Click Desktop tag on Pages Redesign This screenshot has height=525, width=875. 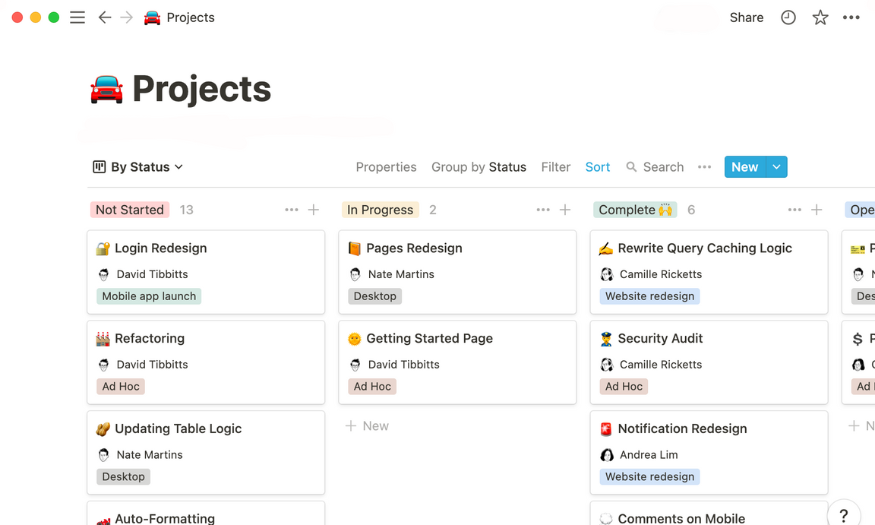pos(375,296)
